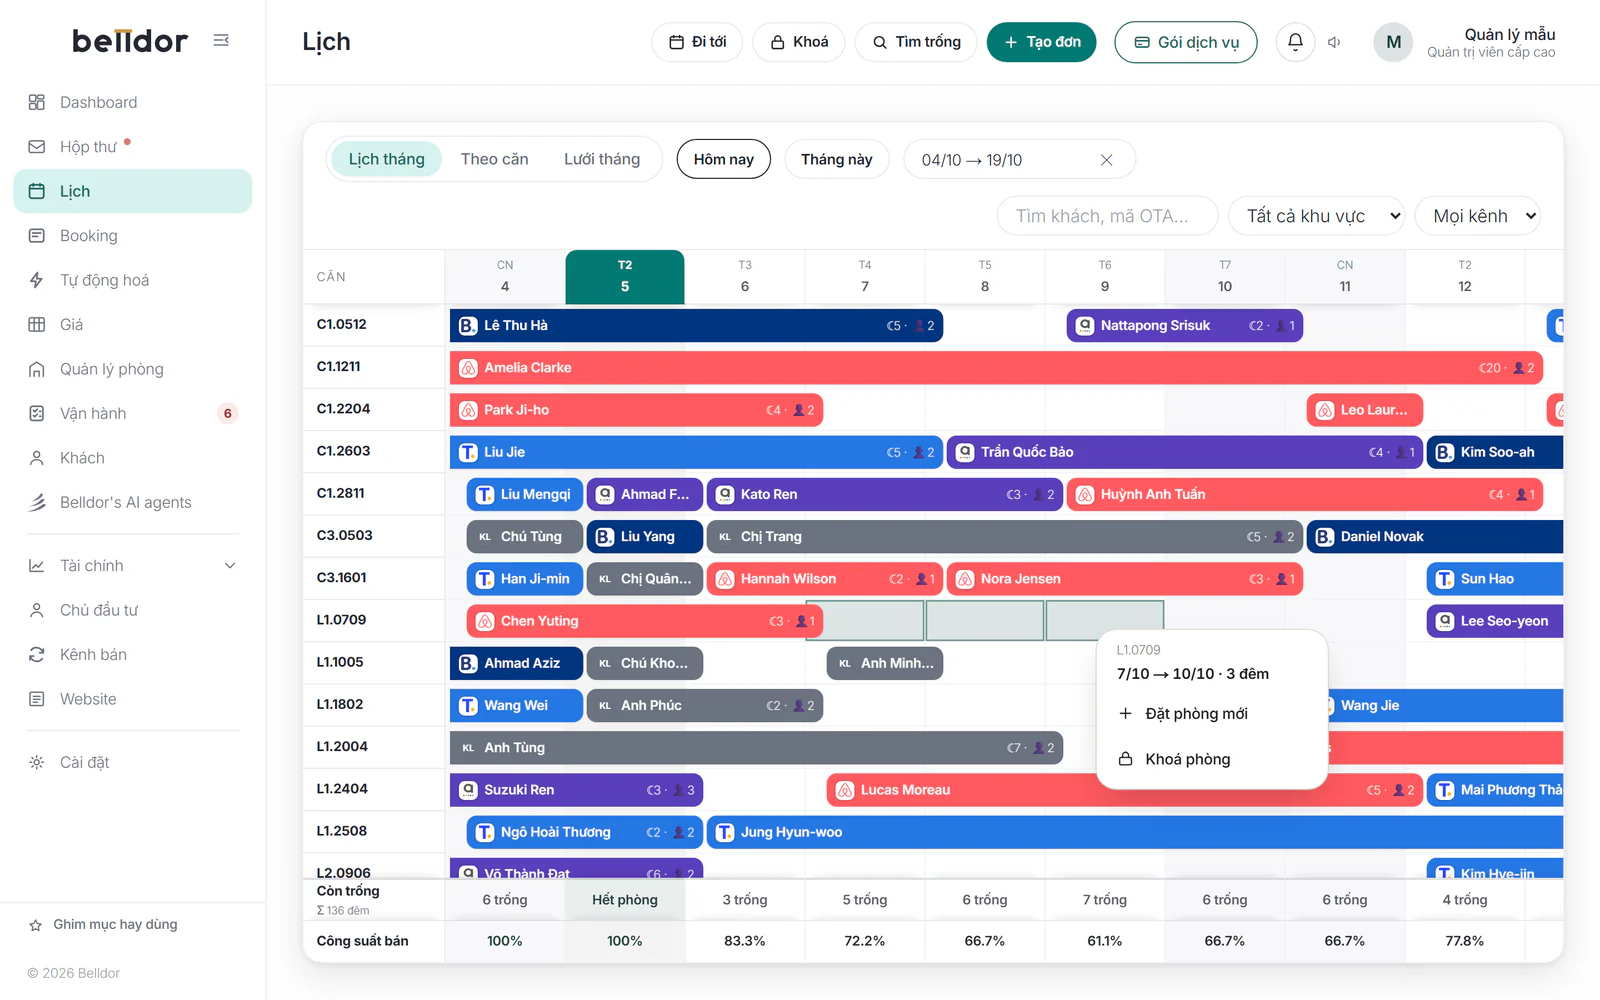Open Kênh bán channels

point(133,655)
